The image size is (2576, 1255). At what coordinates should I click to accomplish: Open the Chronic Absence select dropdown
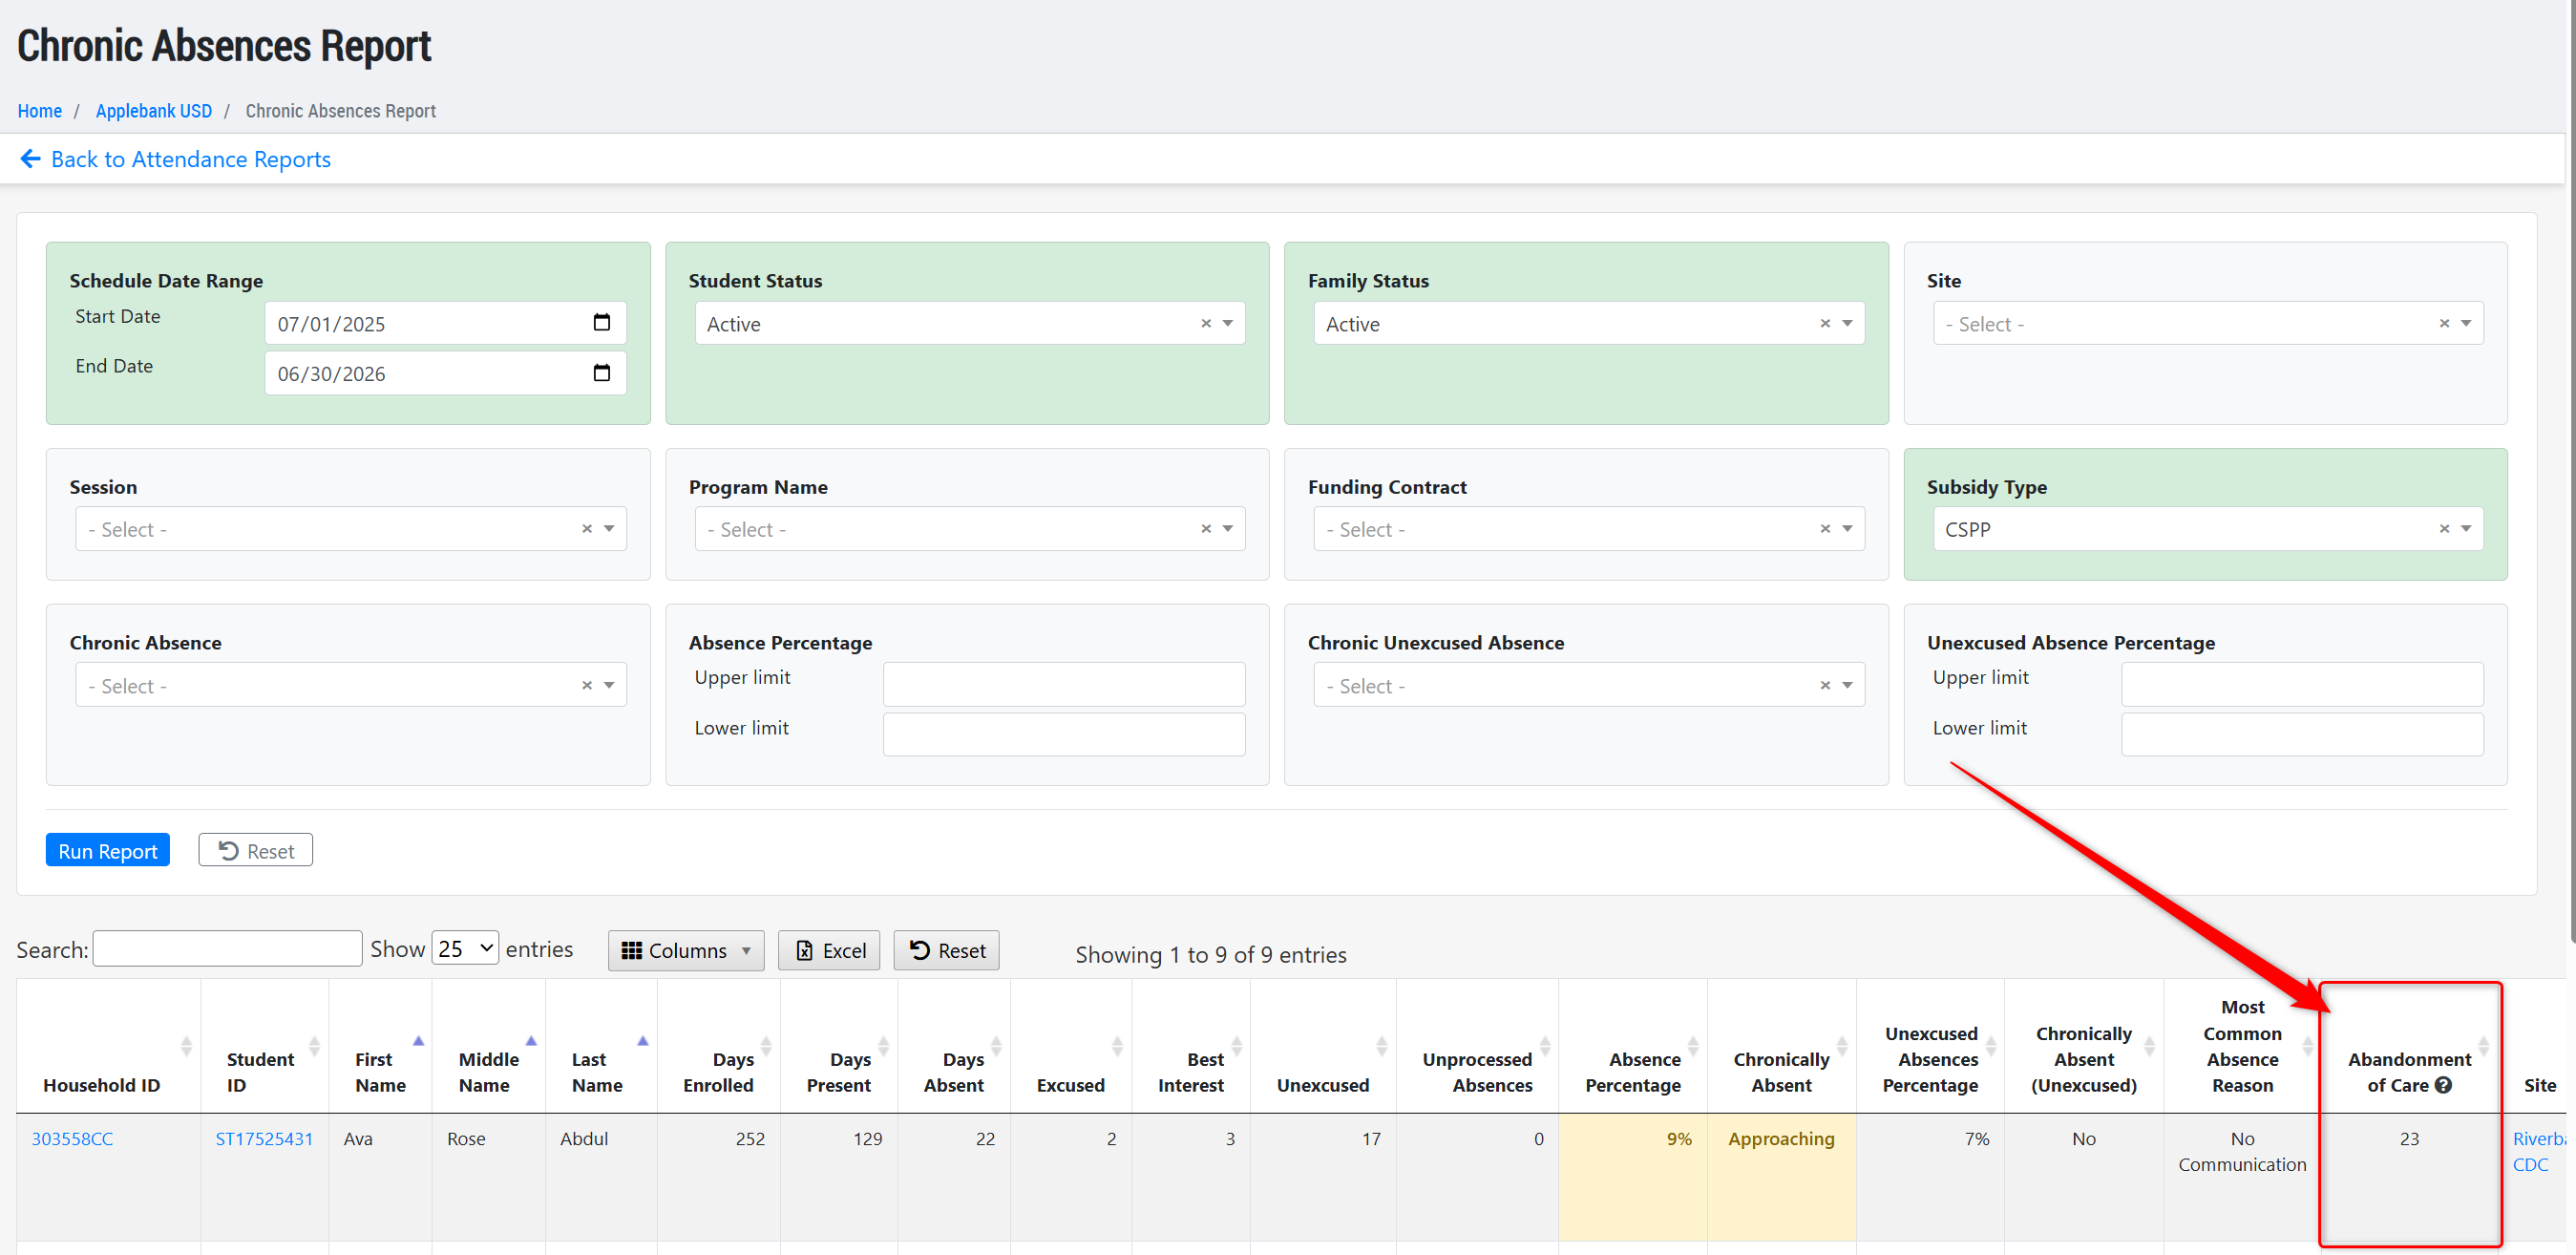pyautogui.click(x=609, y=685)
